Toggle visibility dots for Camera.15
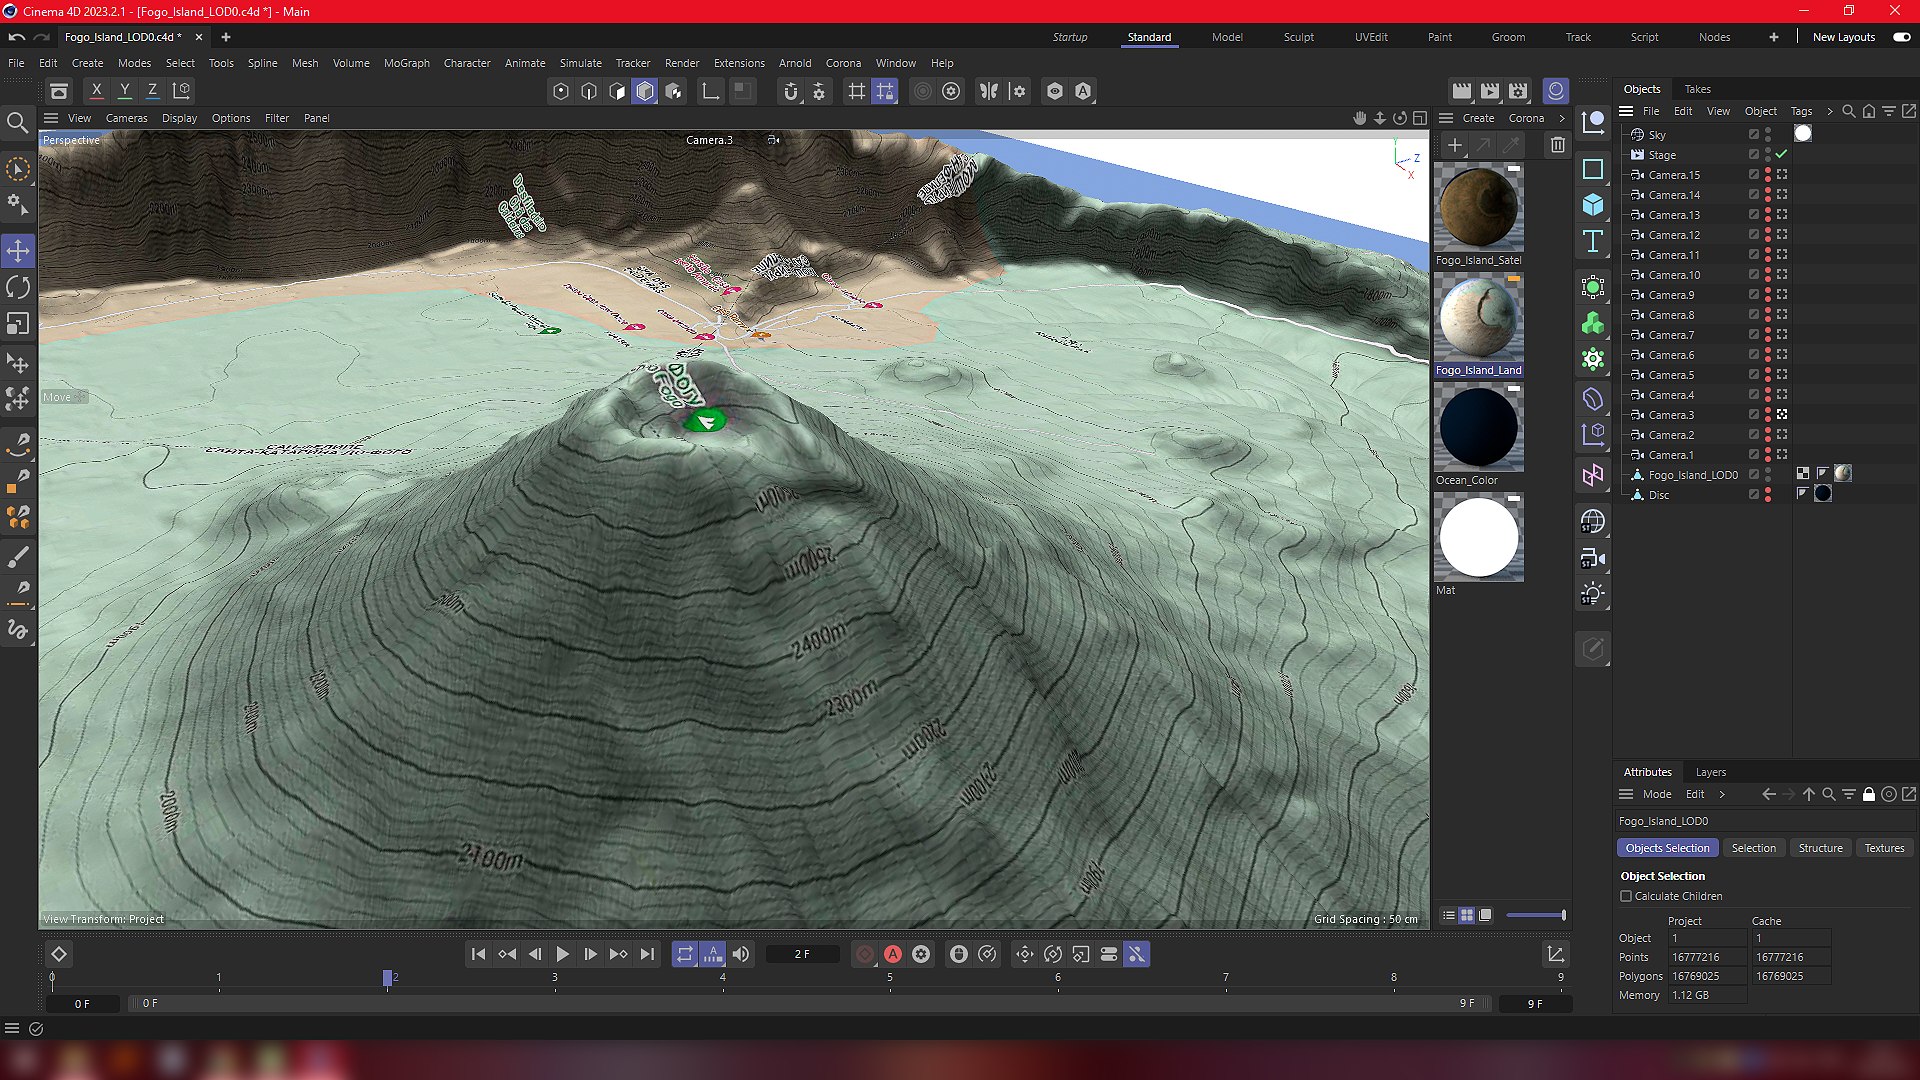Viewport: 1920px width, 1080px height. tap(1768, 175)
